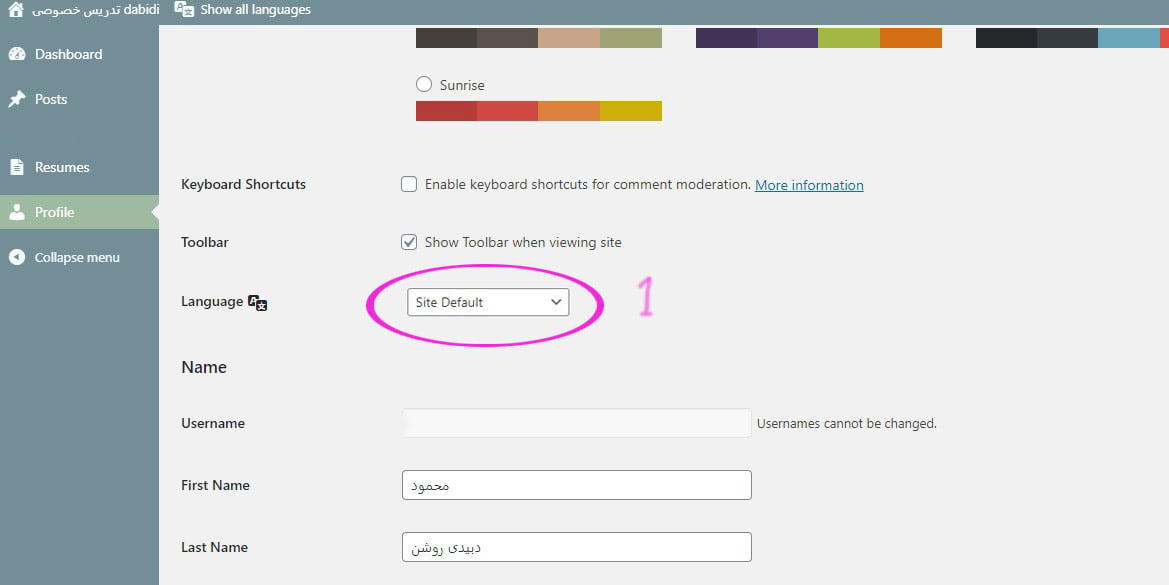Open the More information link
The width and height of the screenshot is (1169, 585).
(808, 184)
